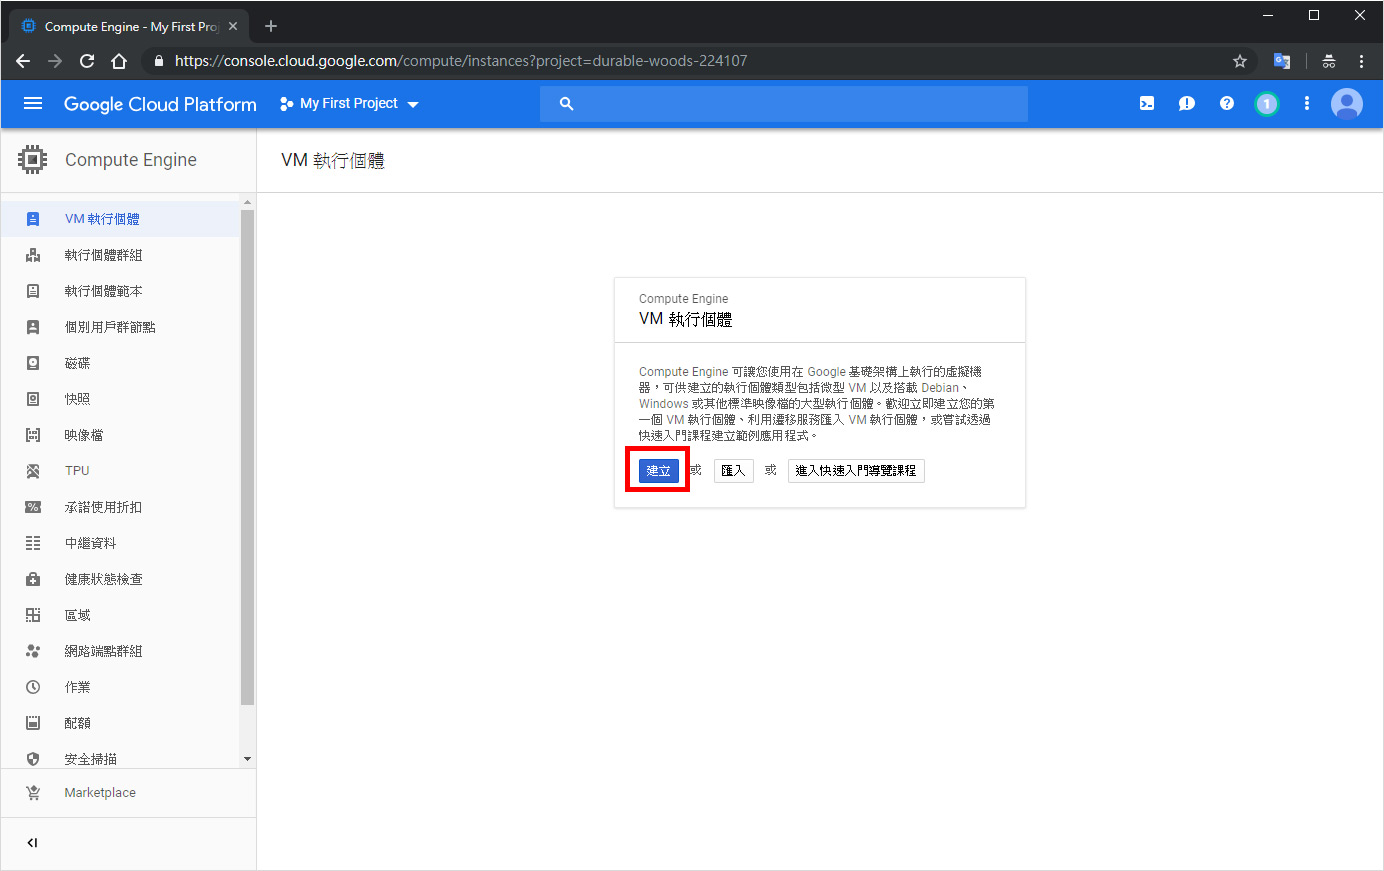Click the 承諾使用折扣 percent icon

pos(33,507)
